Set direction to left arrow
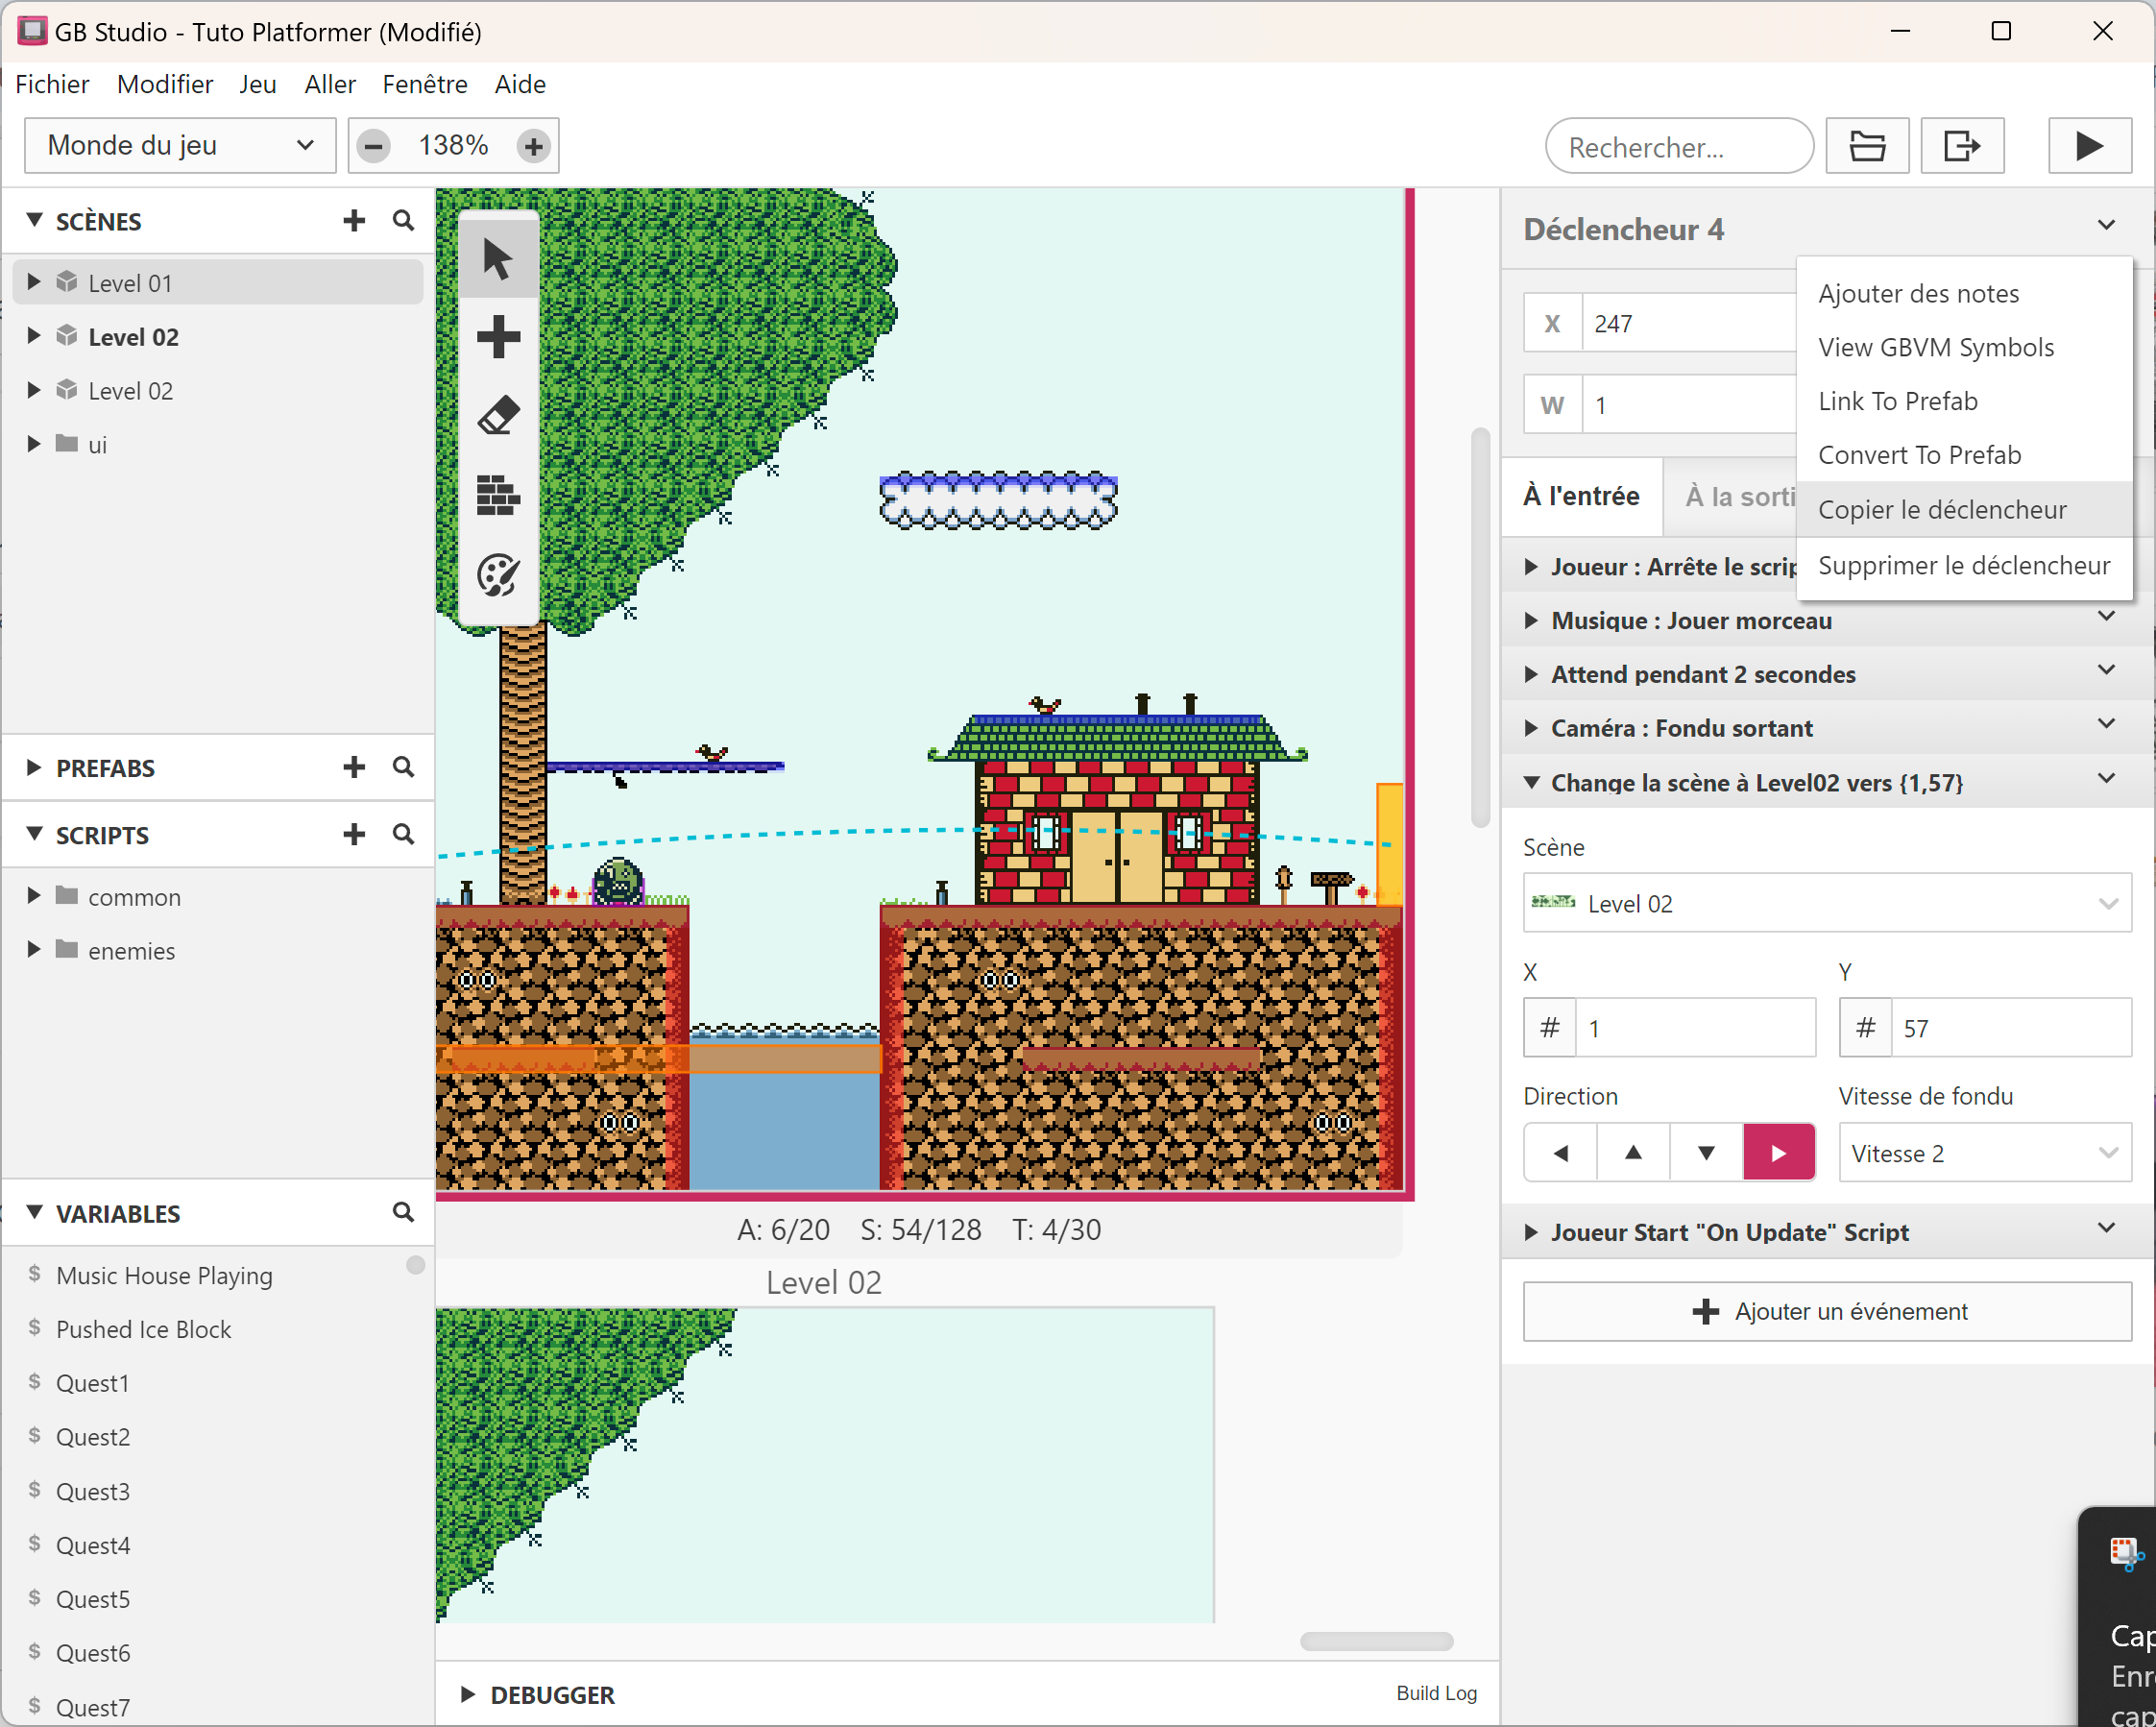Screen dimensions: 2156x1727 tap(1560, 1153)
